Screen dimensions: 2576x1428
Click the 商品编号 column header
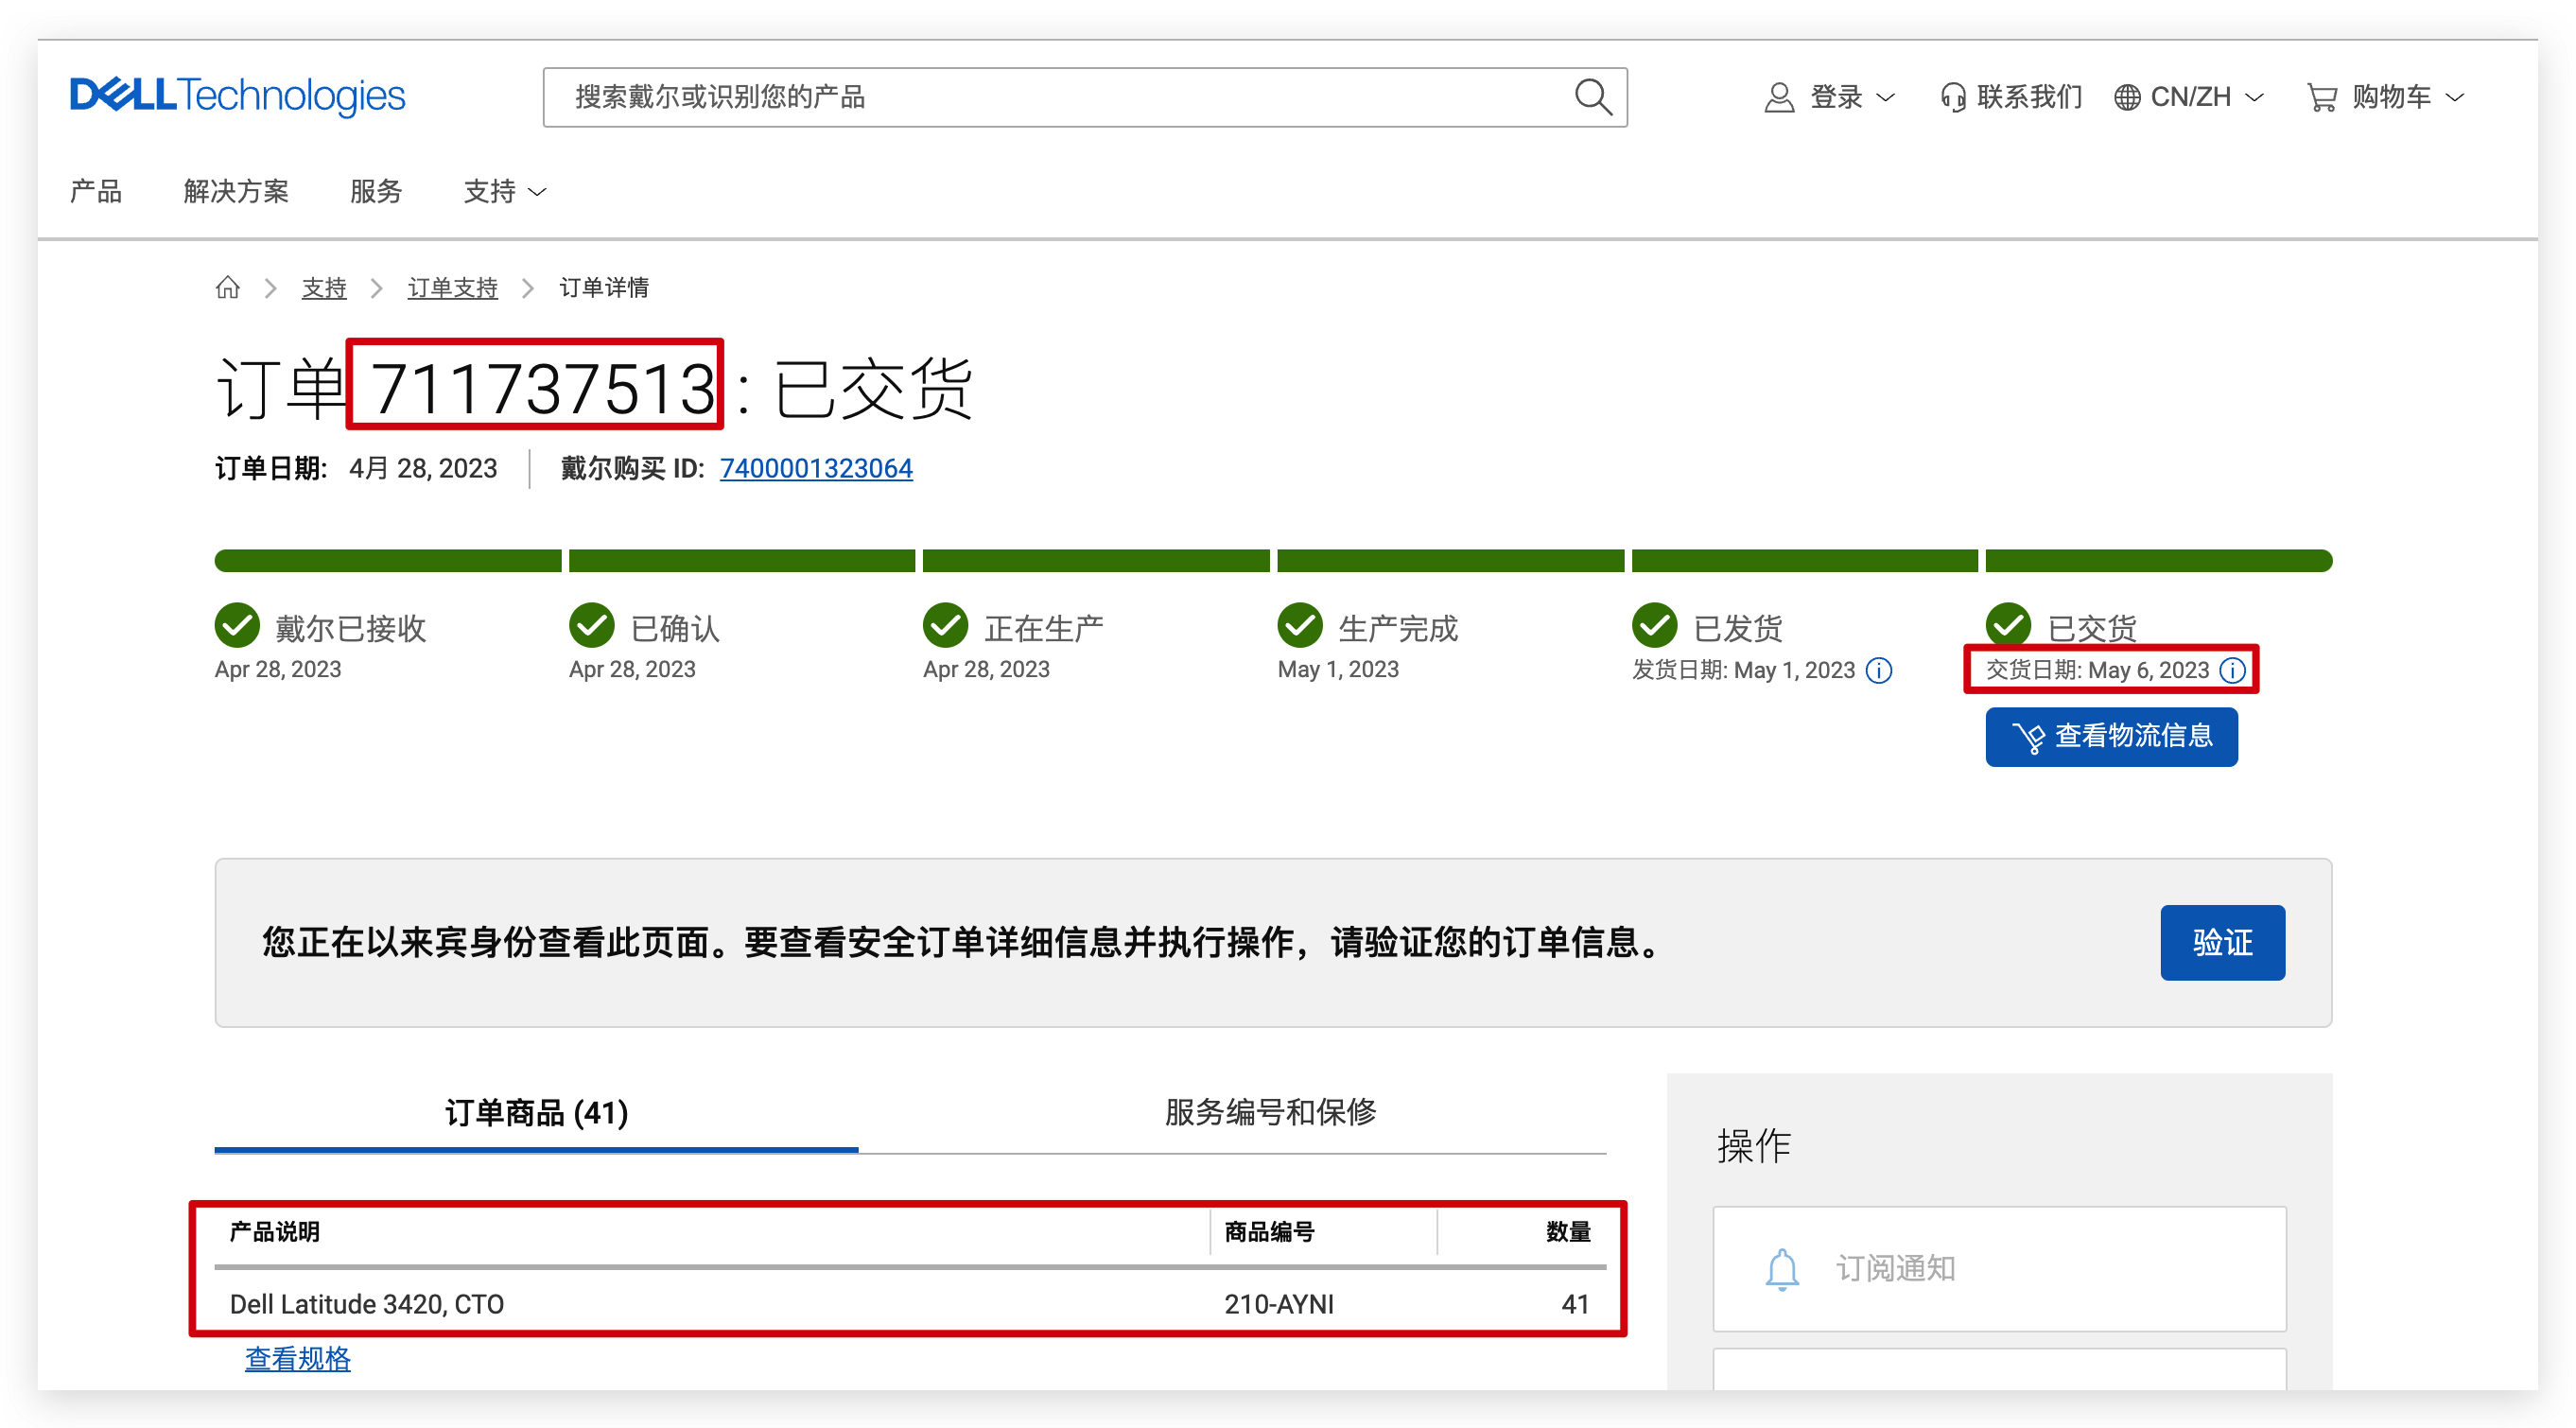tap(1269, 1232)
